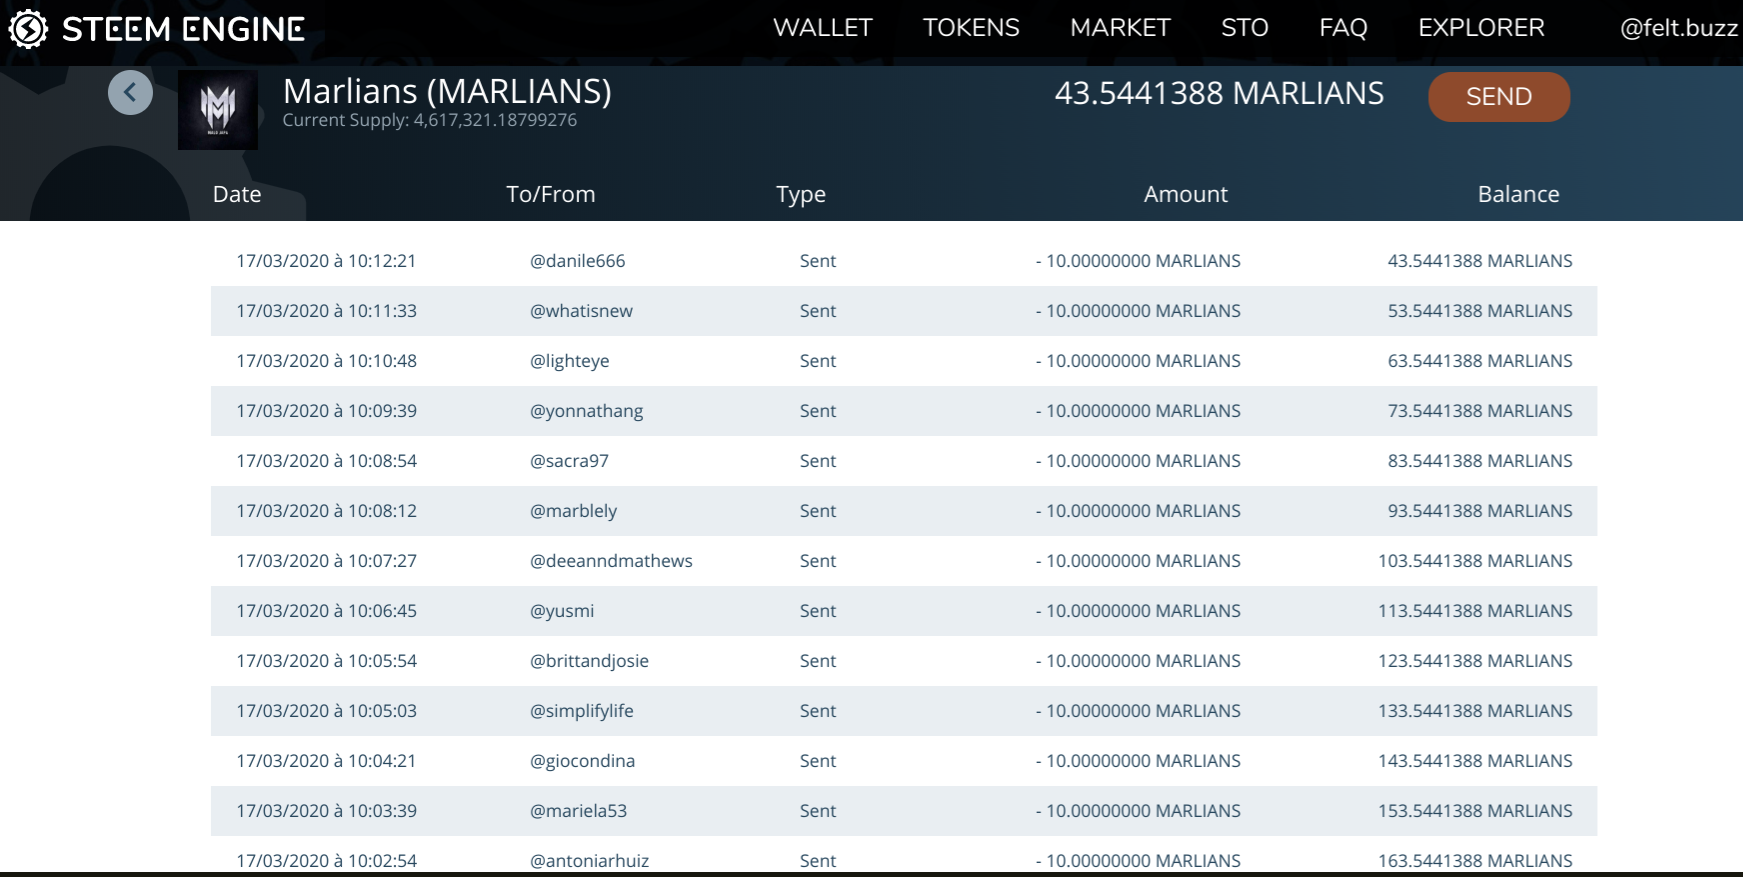
Task: Open the FAQ menu item
Action: pos(1343,28)
